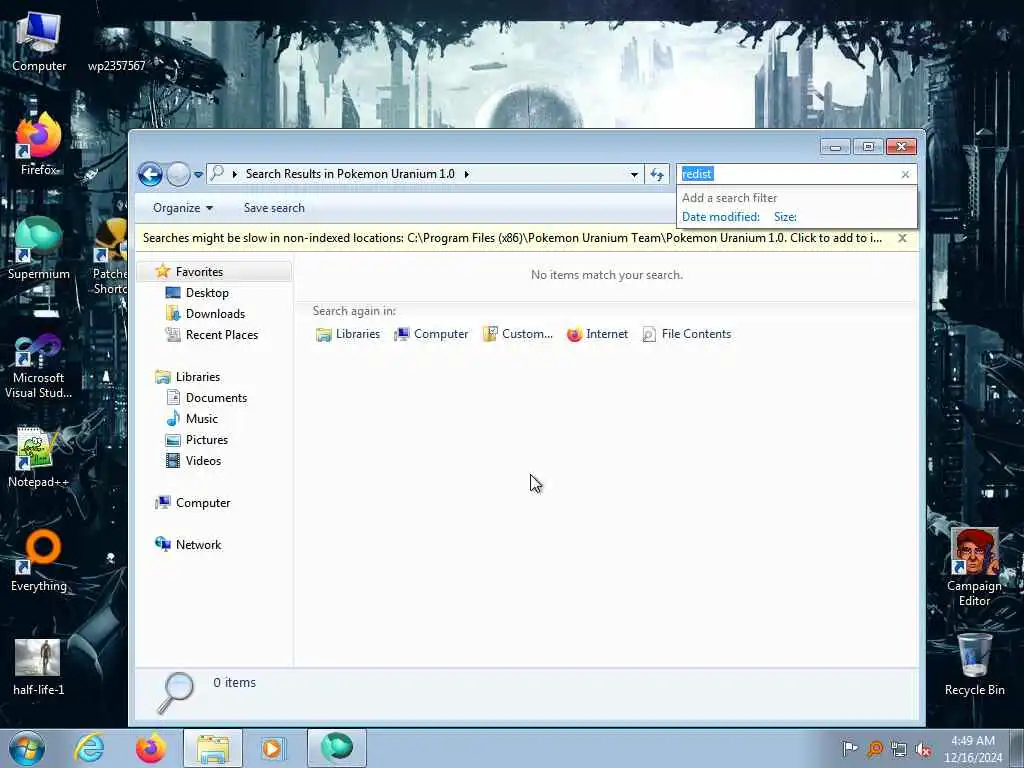
Task: Open the clock showing 4:49 AM
Action: click(x=972, y=749)
